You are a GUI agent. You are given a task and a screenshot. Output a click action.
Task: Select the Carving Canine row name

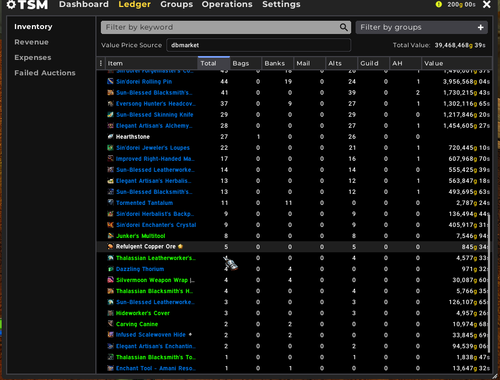click(137, 324)
